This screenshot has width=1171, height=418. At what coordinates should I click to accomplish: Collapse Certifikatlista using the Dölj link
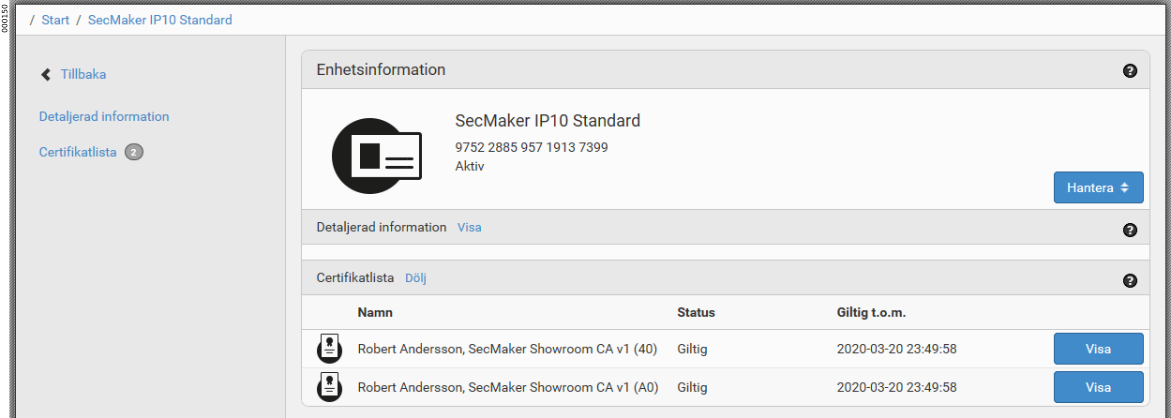click(x=416, y=278)
